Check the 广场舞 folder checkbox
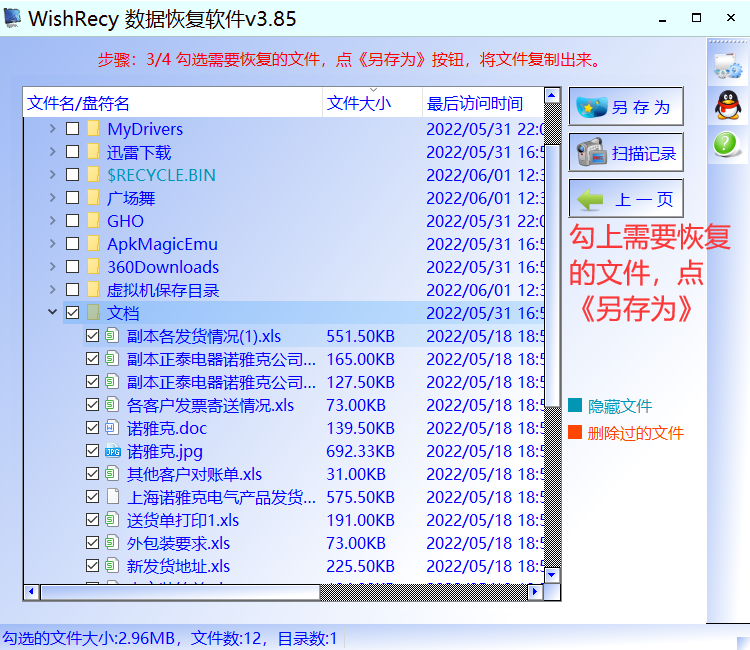The height and width of the screenshot is (650, 750). point(73,198)
